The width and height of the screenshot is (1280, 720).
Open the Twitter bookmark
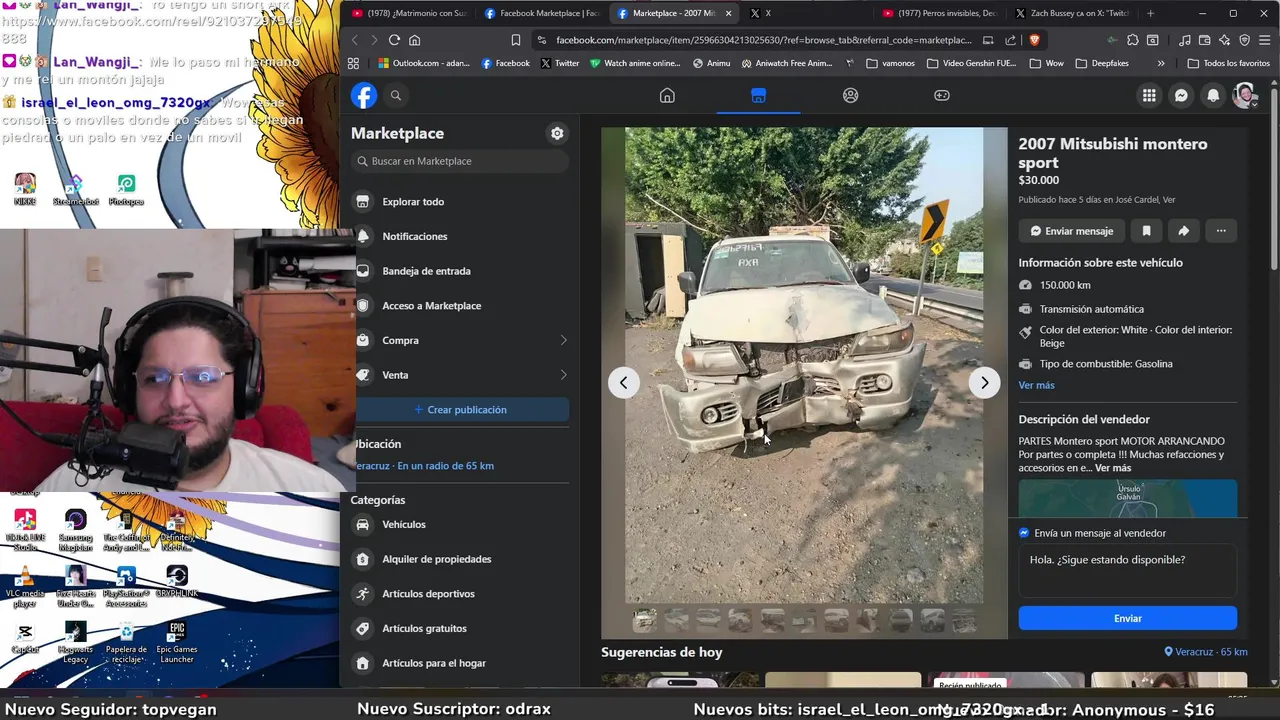pos(560,63)
